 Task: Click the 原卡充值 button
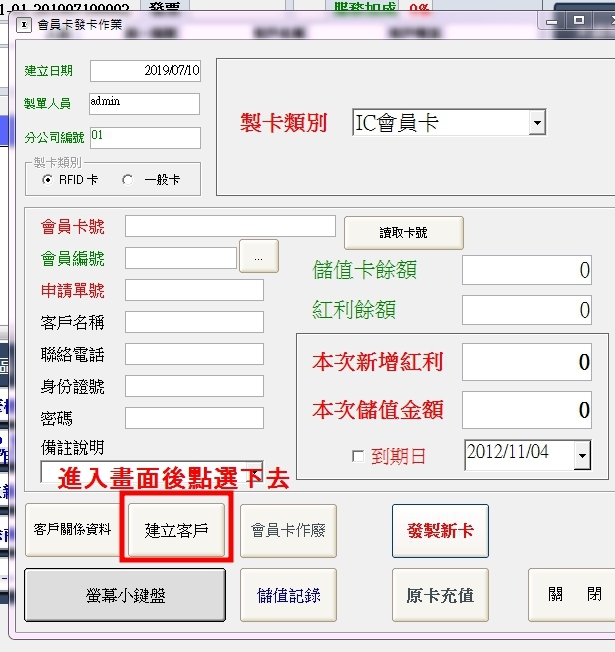(x=440, y=596)
